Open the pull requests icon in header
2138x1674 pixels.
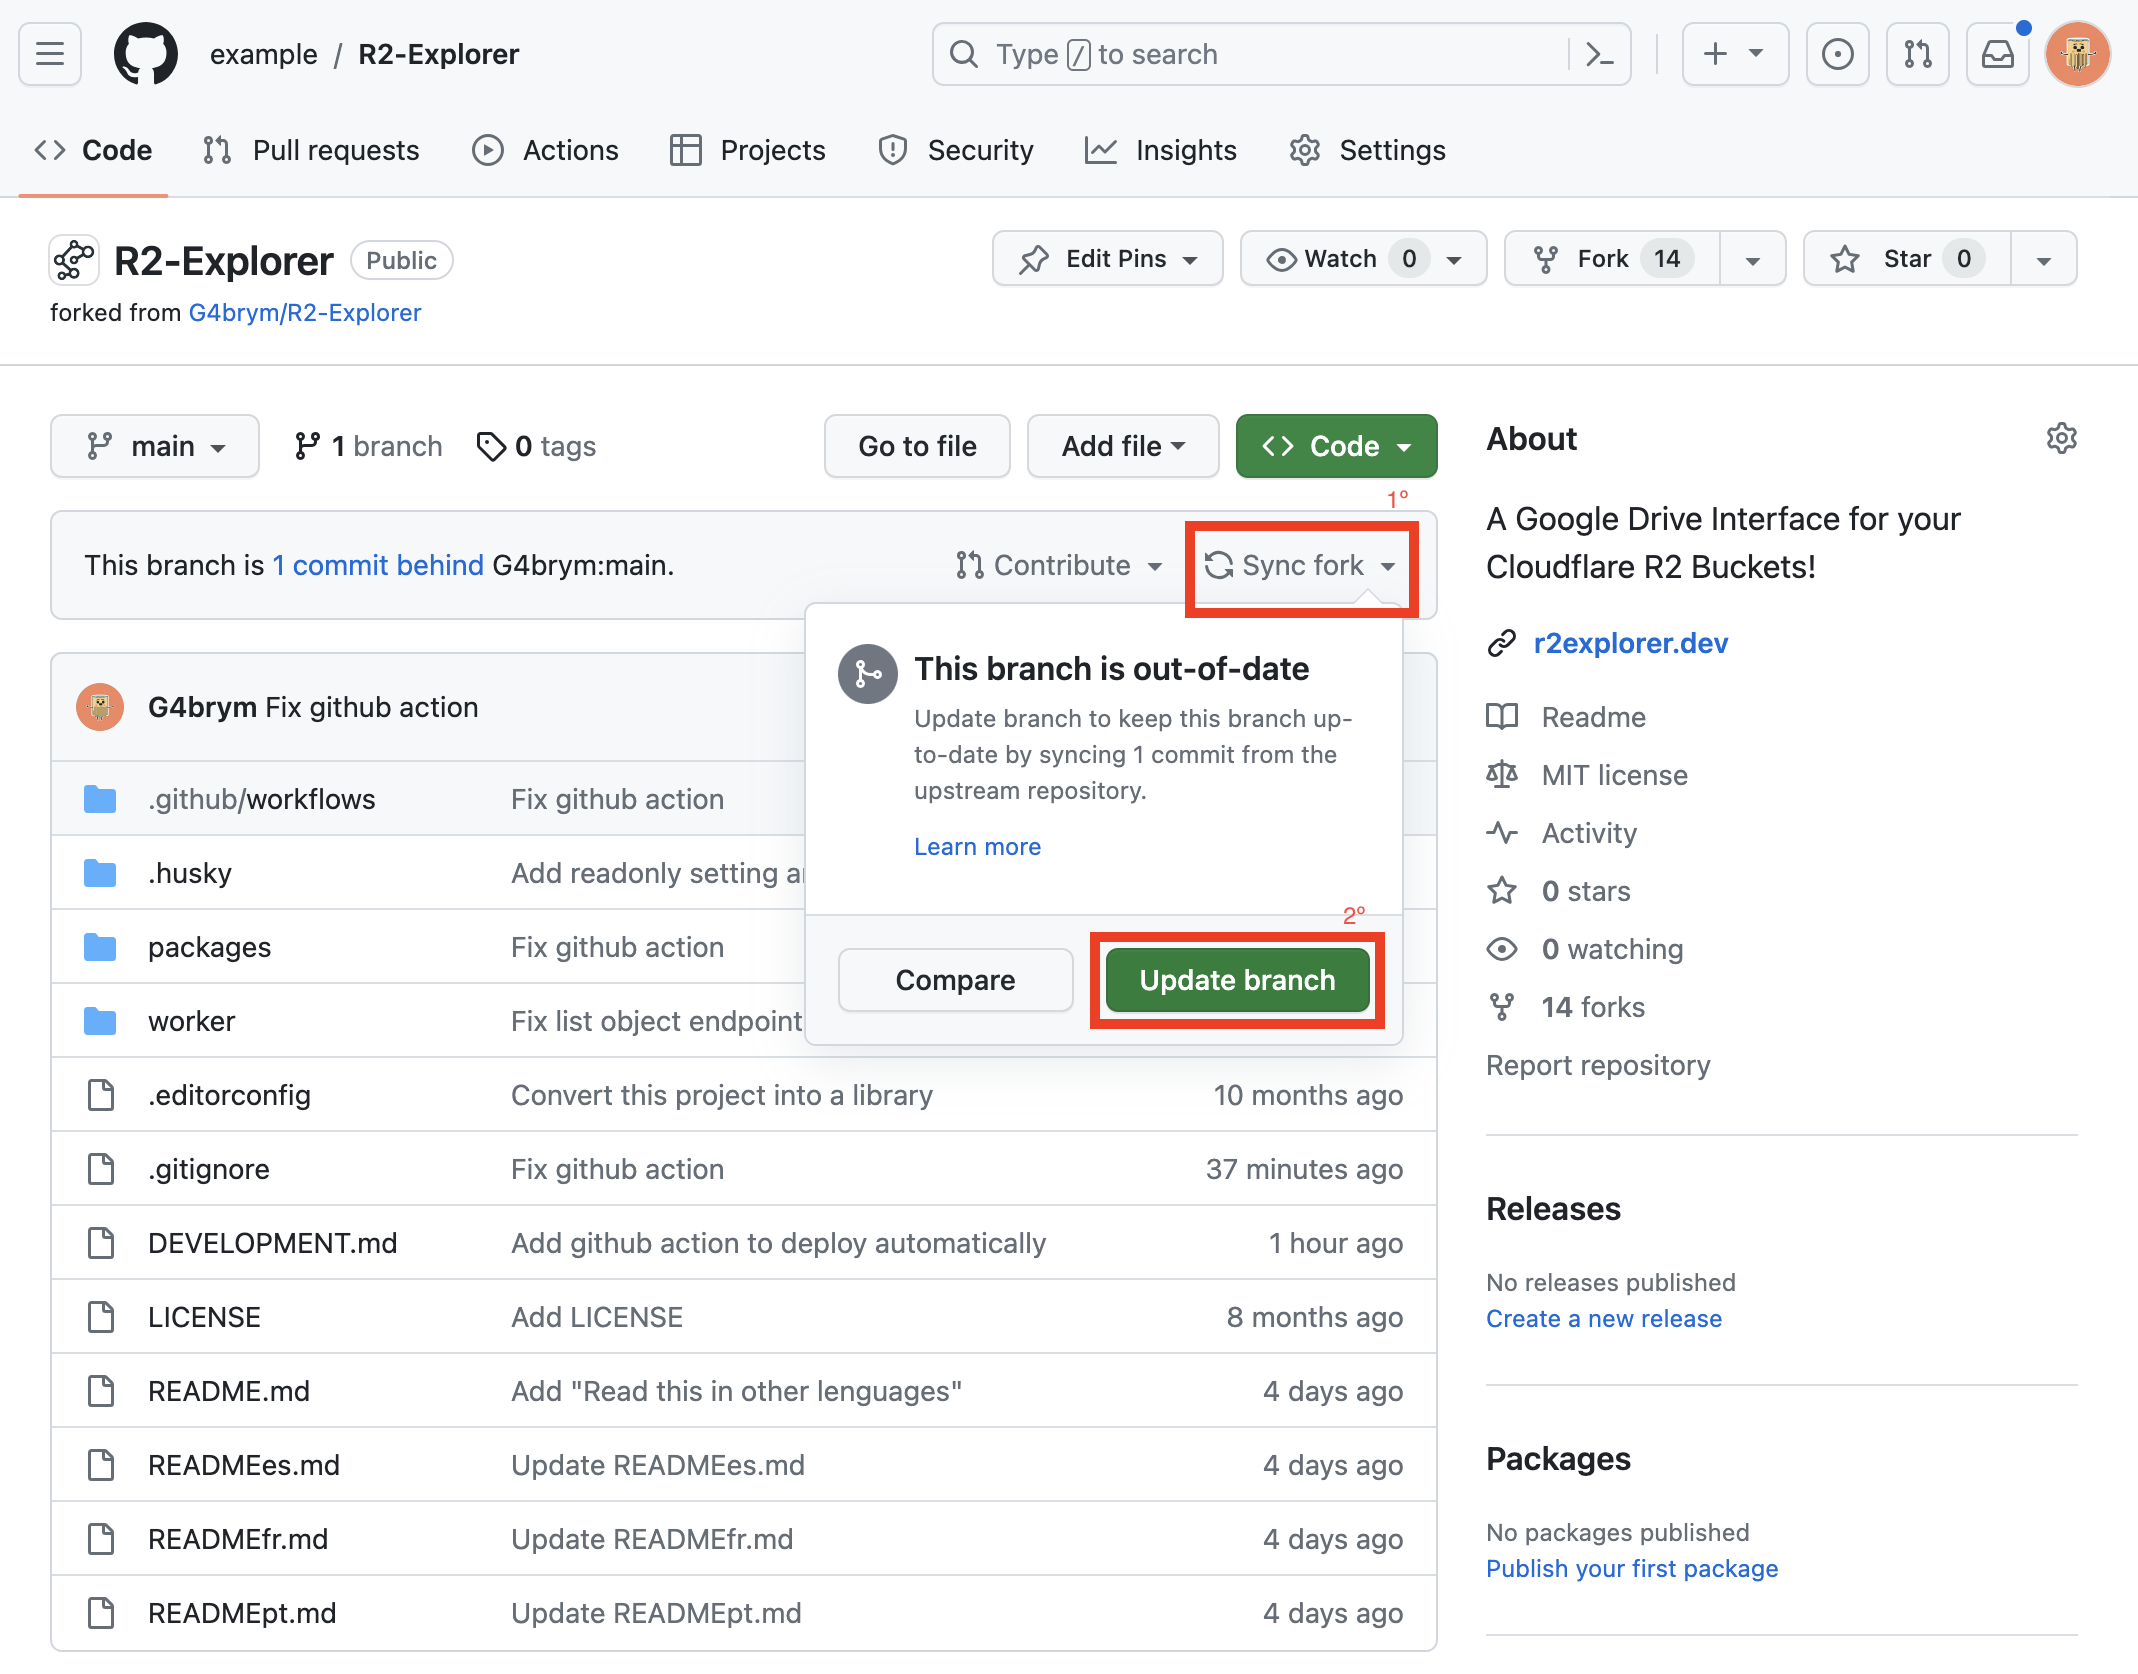point(1917,54)
